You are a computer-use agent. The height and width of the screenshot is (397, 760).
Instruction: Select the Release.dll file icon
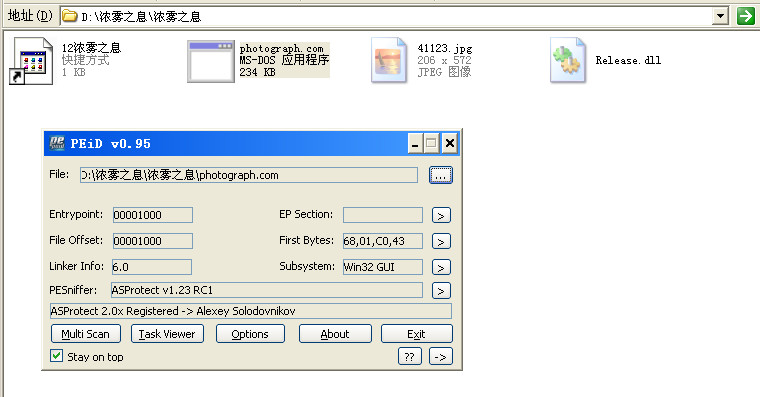568,61
